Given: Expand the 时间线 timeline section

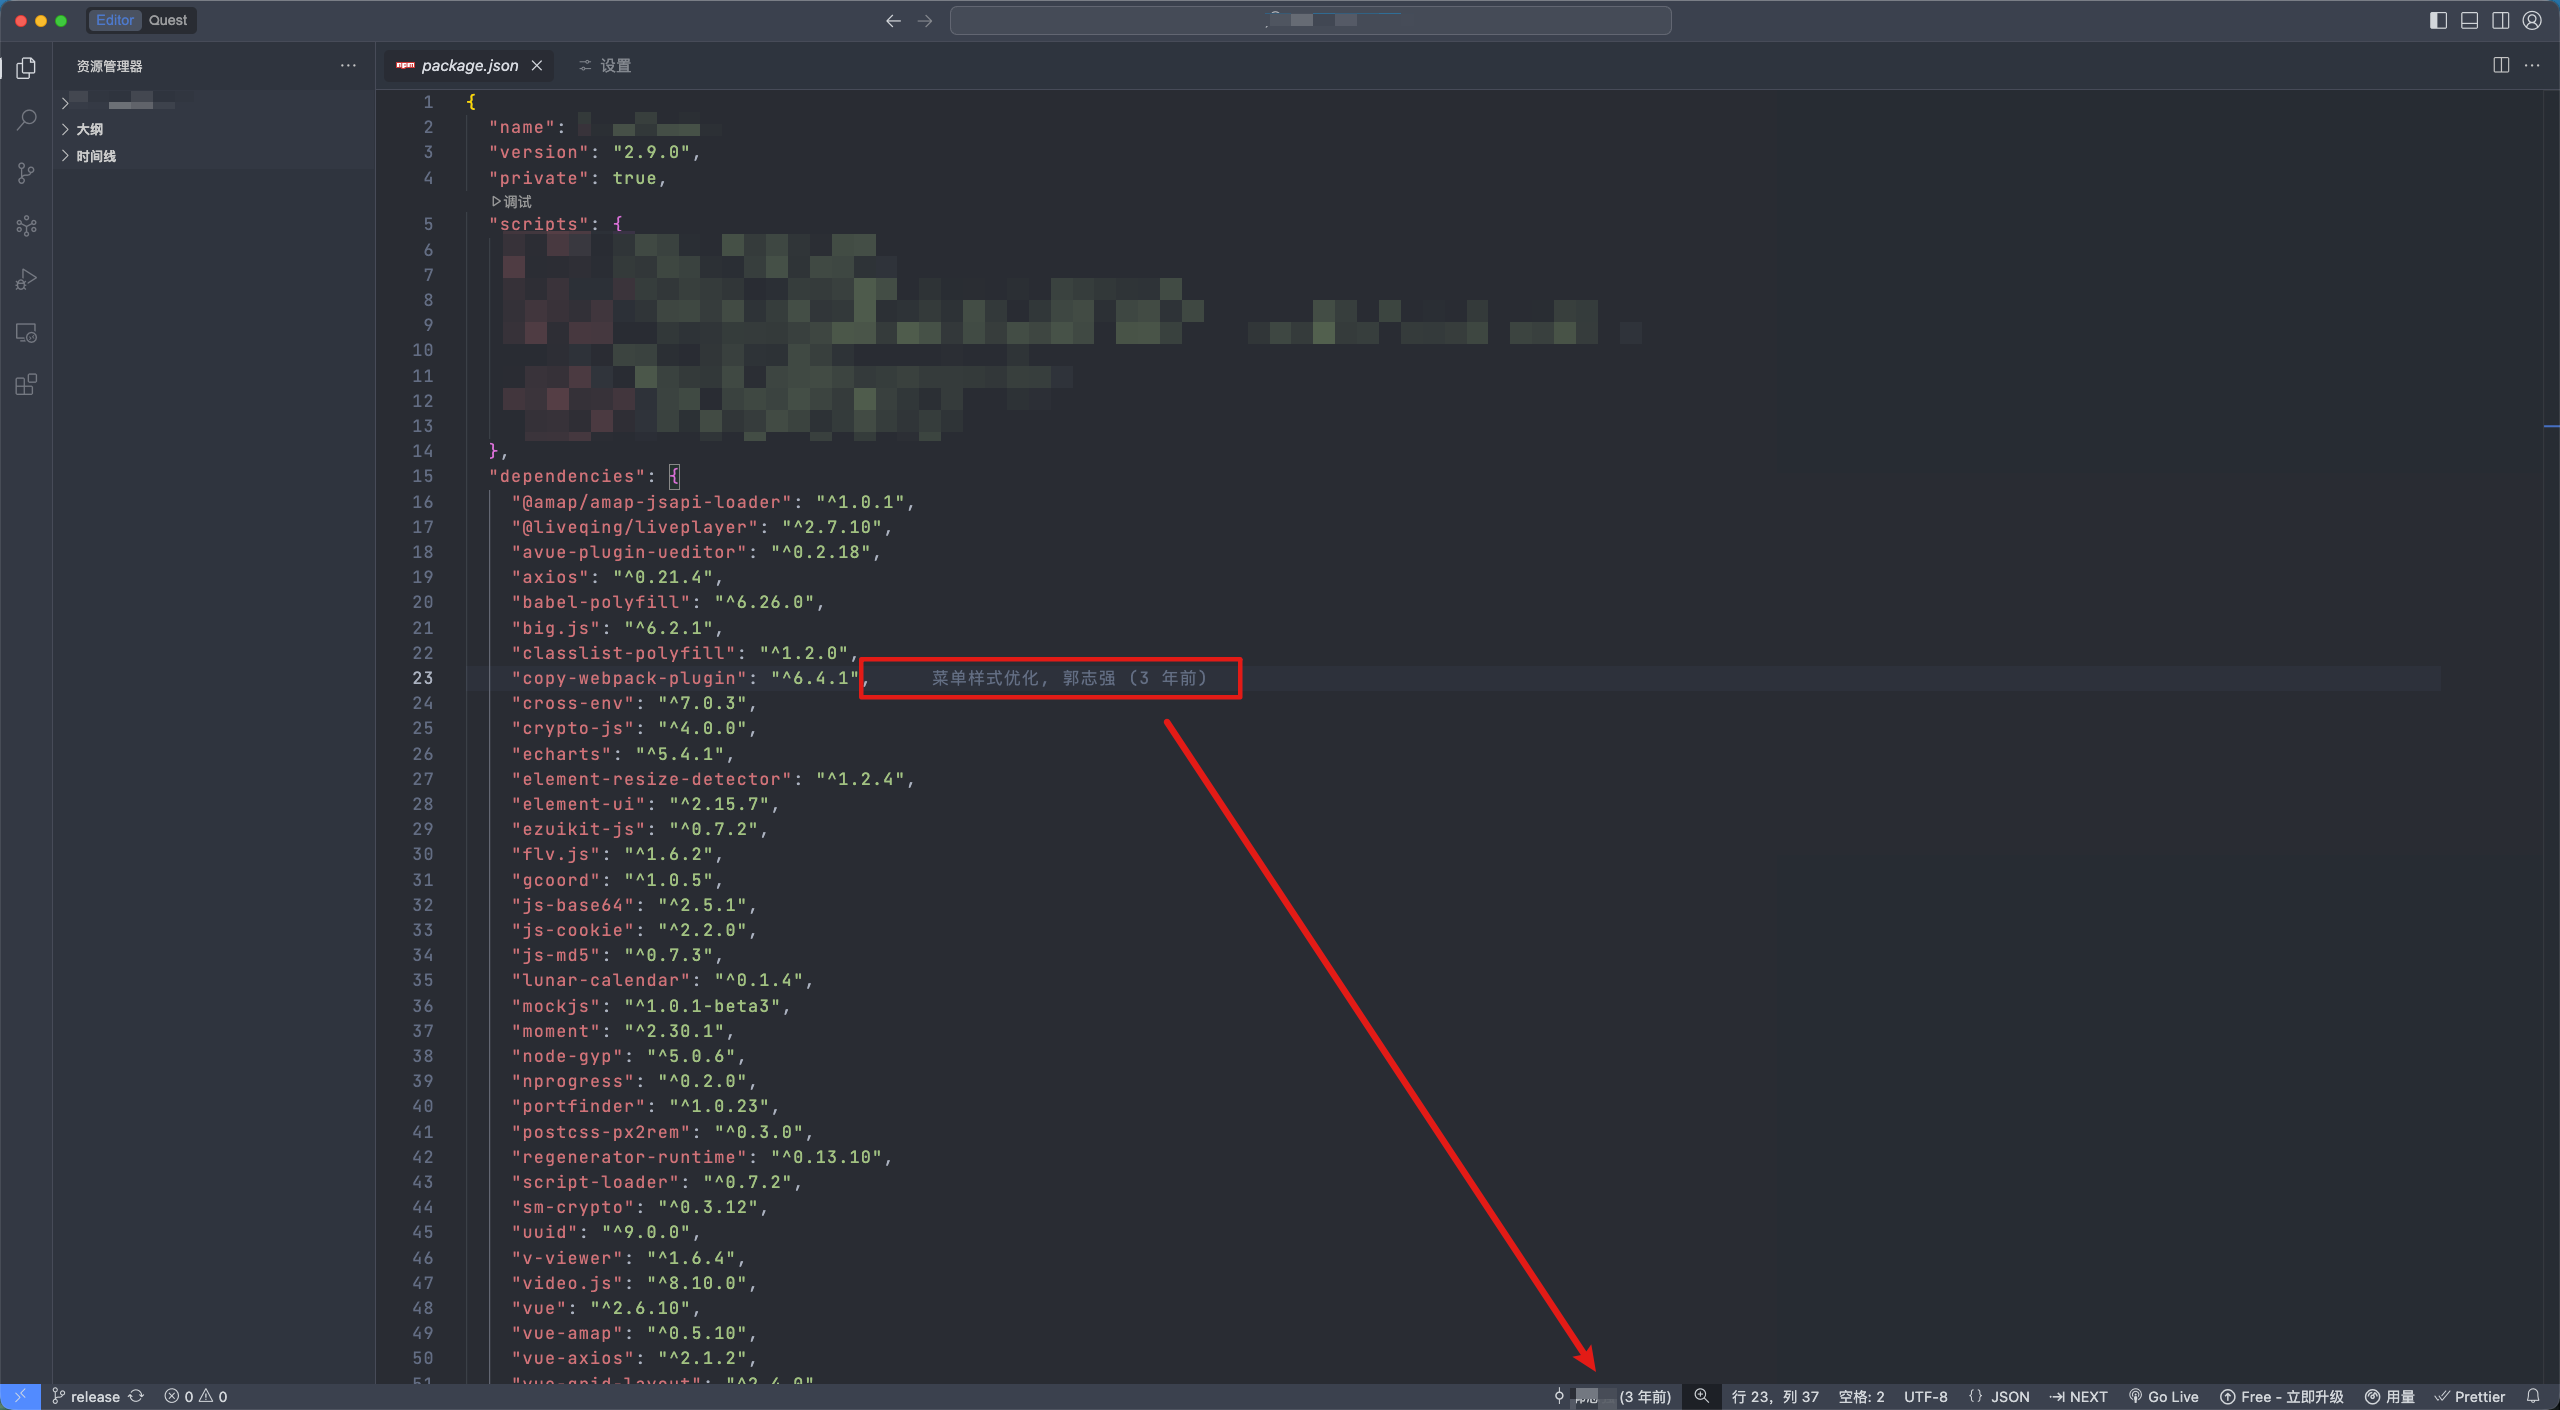Looking at the screenshot, I should point(96,156).
